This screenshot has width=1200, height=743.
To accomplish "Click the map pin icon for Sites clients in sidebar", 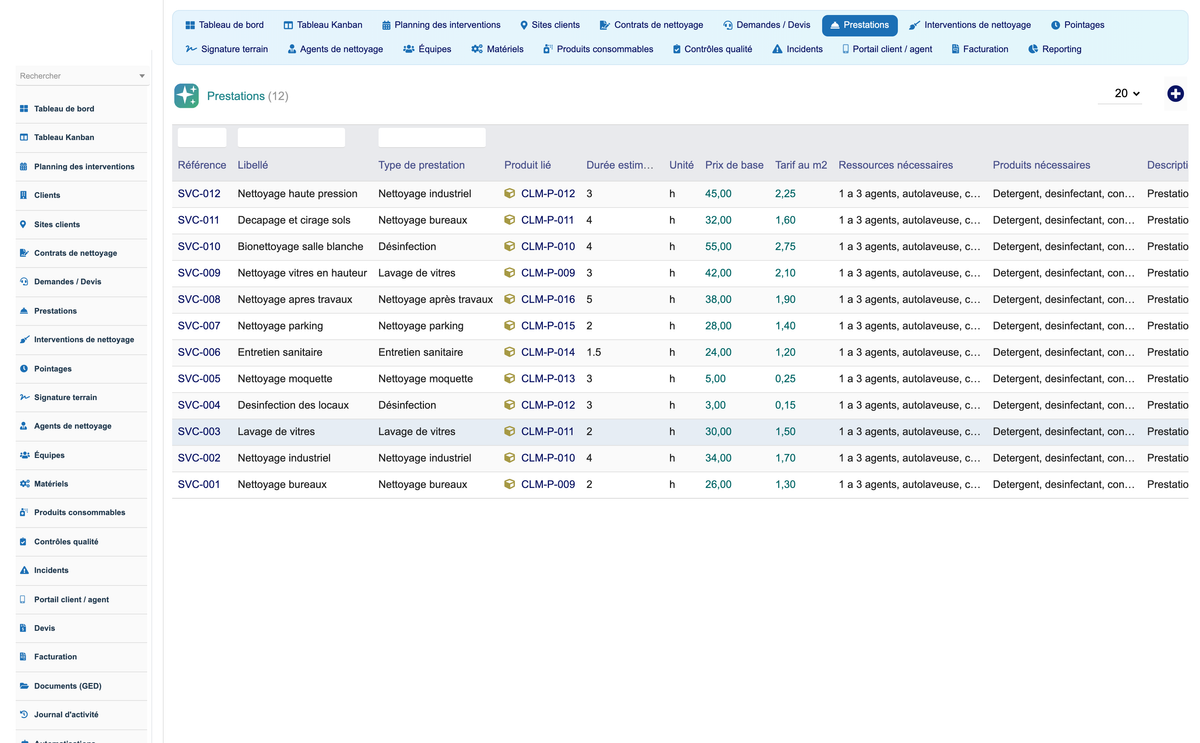I will click(24, 225).
